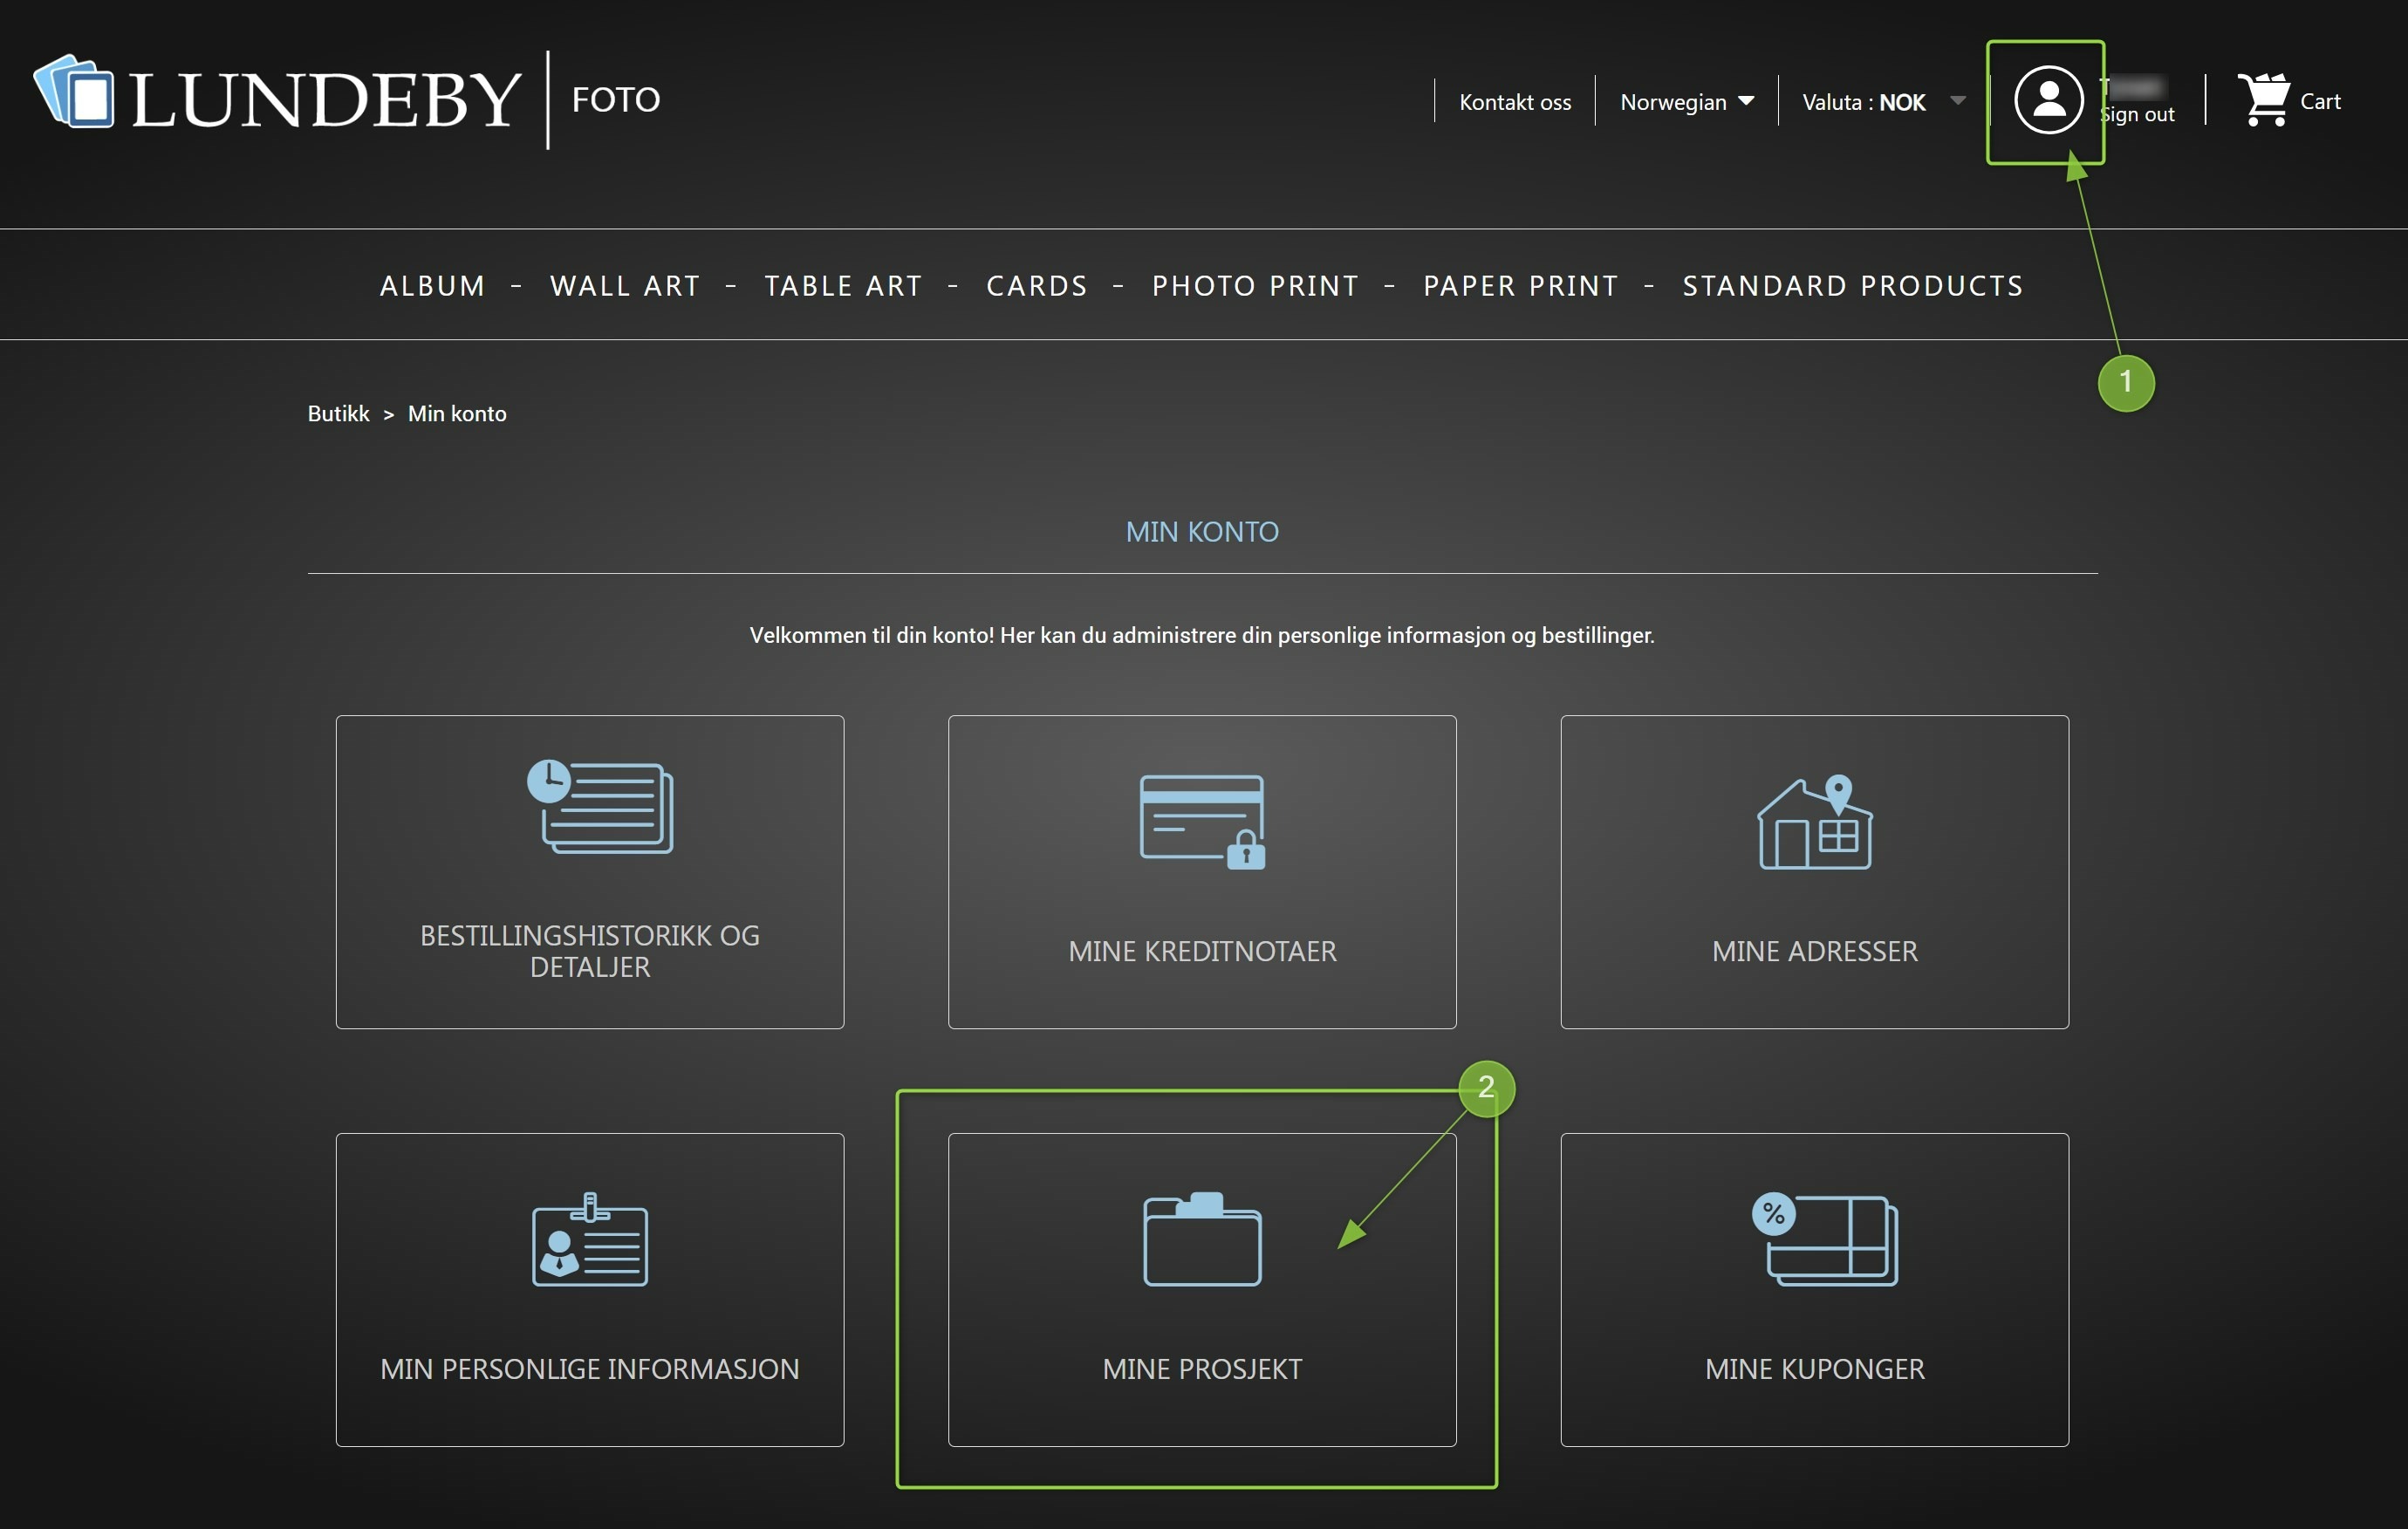
Task: Open the shopping cart icon
Action: coord(2265,100)
